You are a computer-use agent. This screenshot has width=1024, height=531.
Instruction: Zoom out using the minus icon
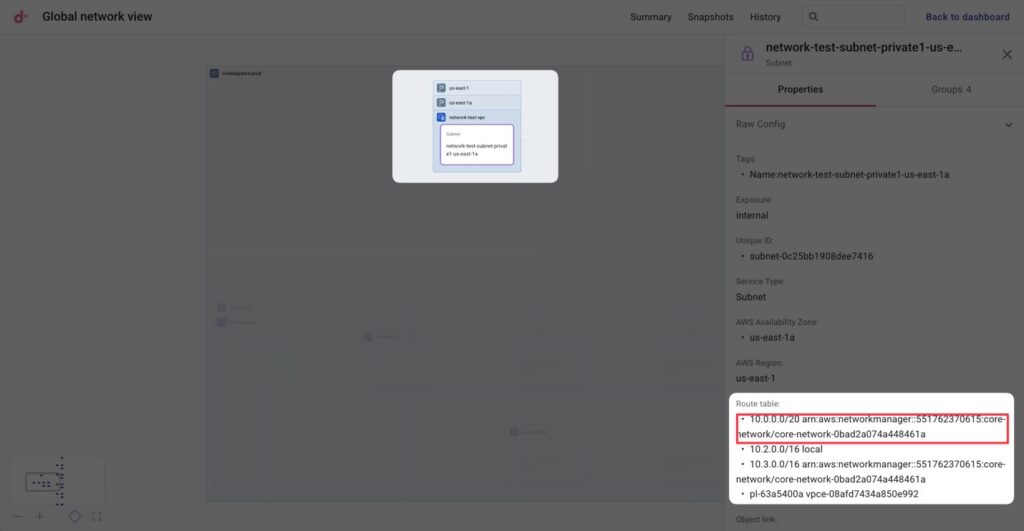click(17, 517)
